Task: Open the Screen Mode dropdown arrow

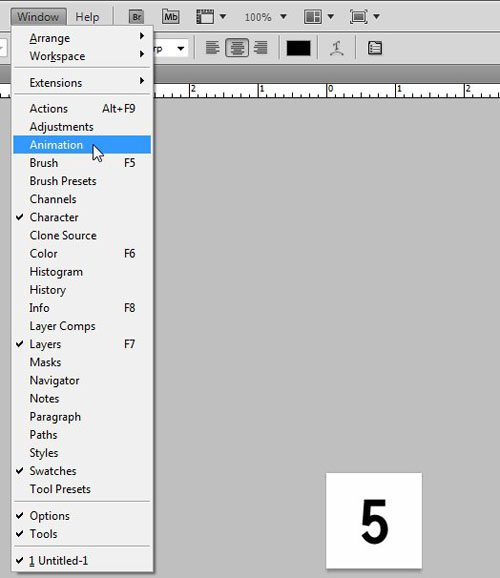Action: (376, 16)
